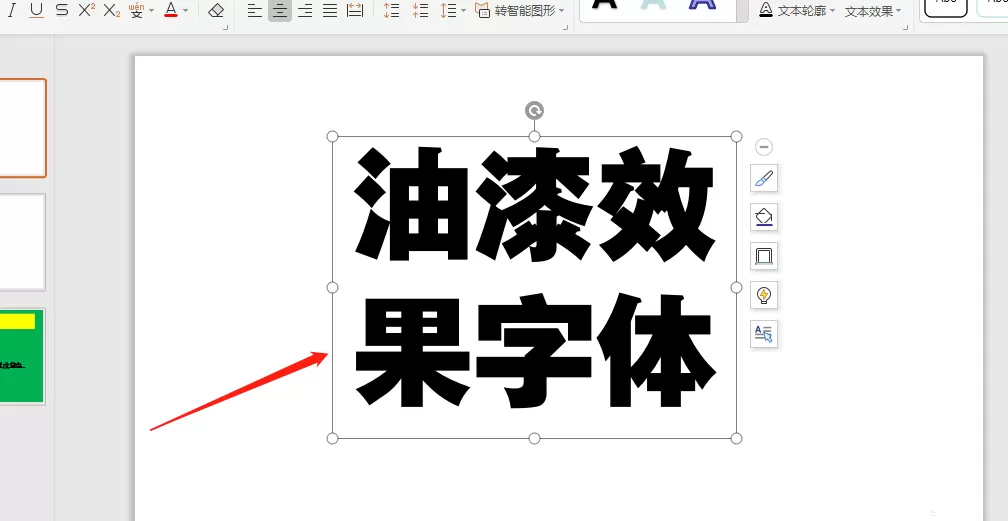Screen dimensions: 1008x521
Task: Select right-middle resize handle of text box
Action: coord(736,288)
